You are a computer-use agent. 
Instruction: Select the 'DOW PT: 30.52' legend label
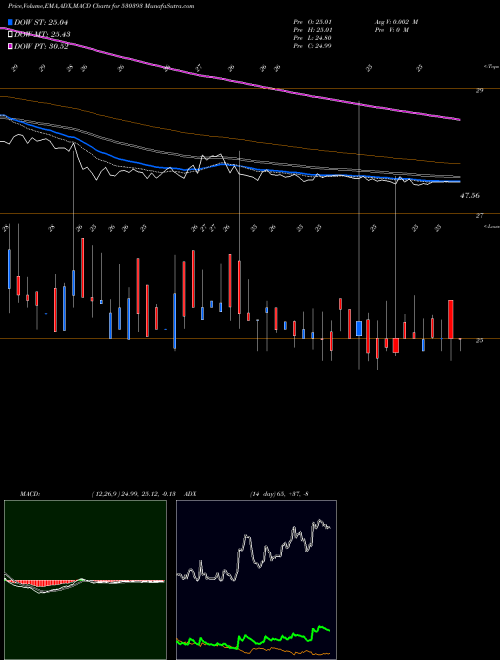(41, 46)
